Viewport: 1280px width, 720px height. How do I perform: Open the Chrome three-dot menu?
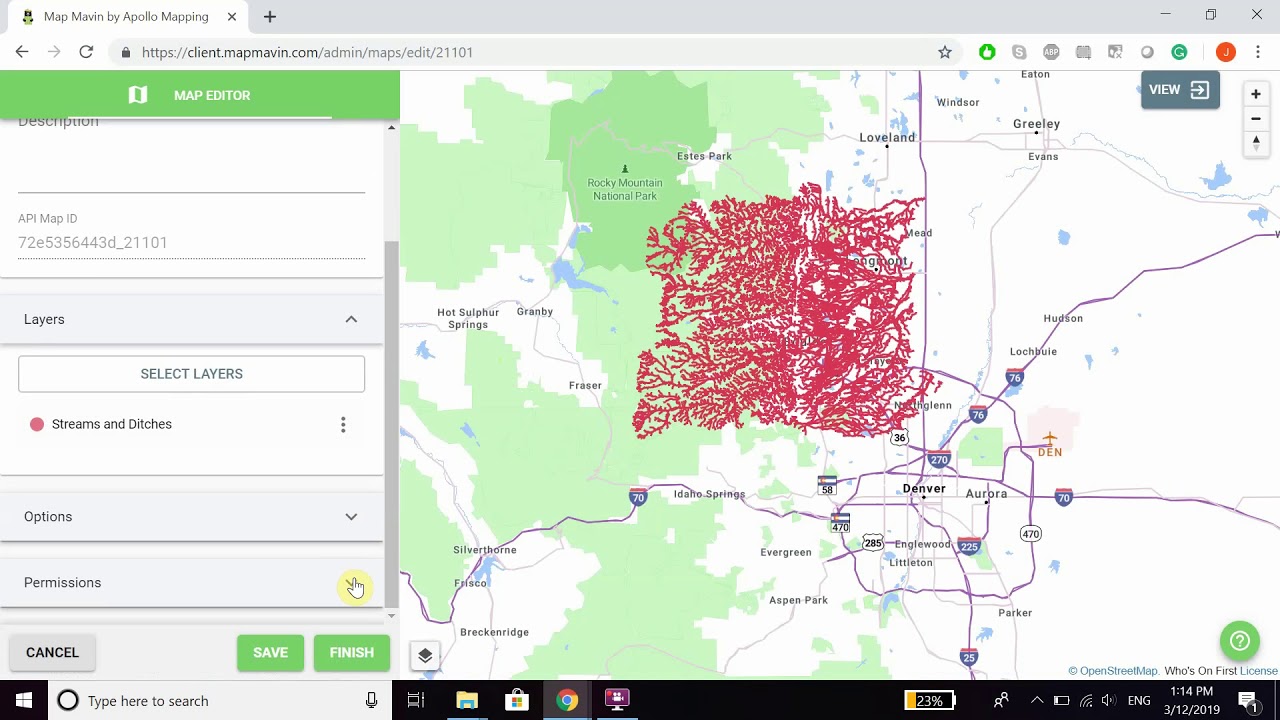click(x=1259, y=52)
